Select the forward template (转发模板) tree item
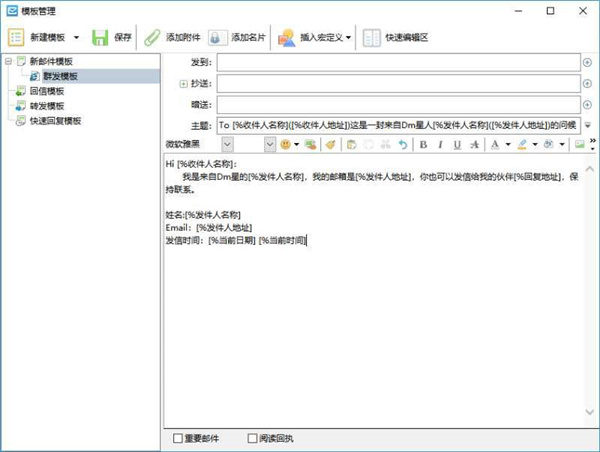Image resolution: width=600 pixels, height=452 pixels. (x=48, y=106)
